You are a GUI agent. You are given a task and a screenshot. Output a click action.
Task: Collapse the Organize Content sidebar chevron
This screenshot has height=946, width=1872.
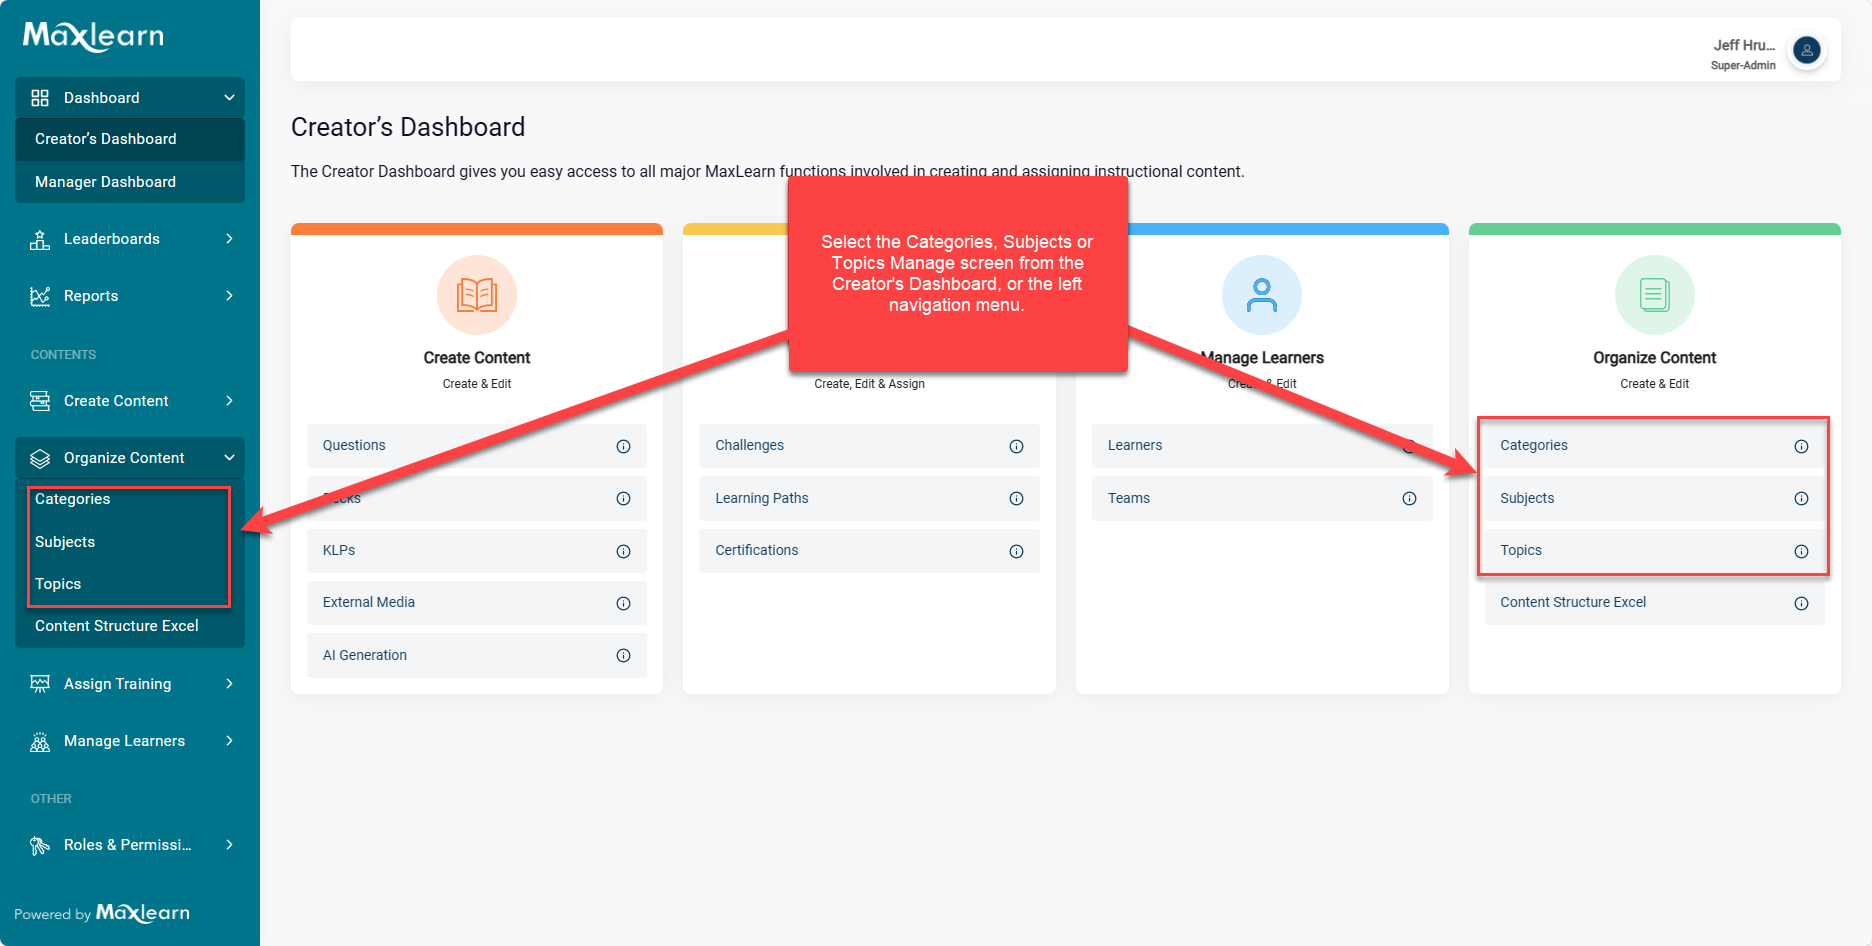click(229, 458)
